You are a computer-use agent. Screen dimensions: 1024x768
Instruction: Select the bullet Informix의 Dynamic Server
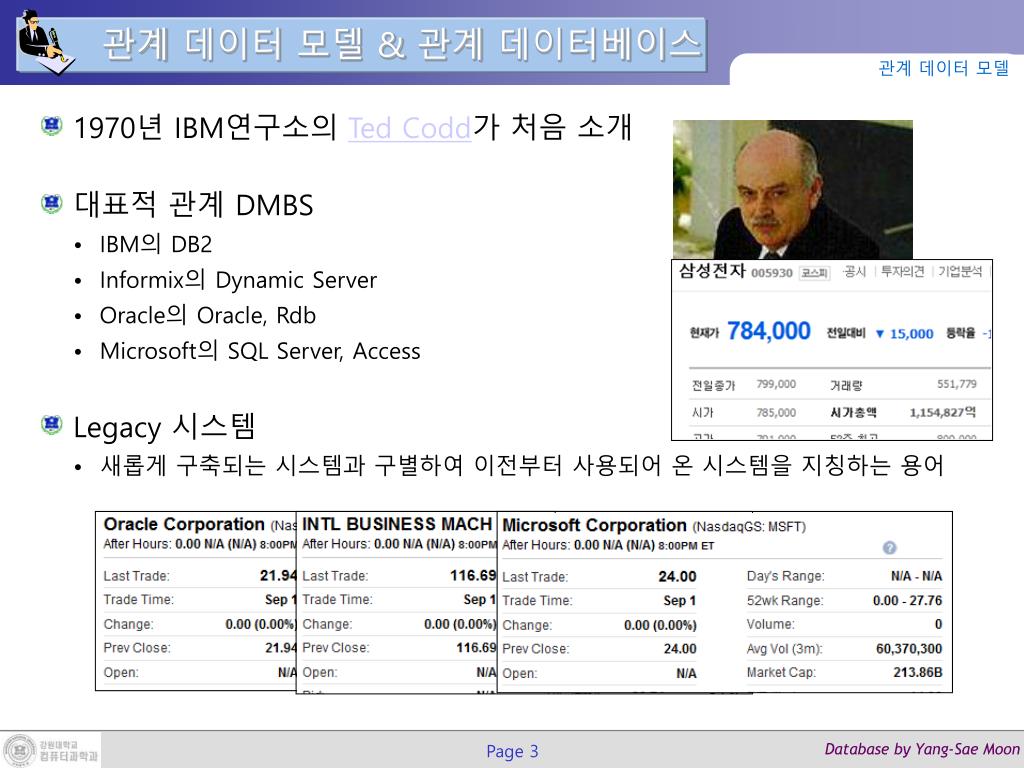coord(238,280)
